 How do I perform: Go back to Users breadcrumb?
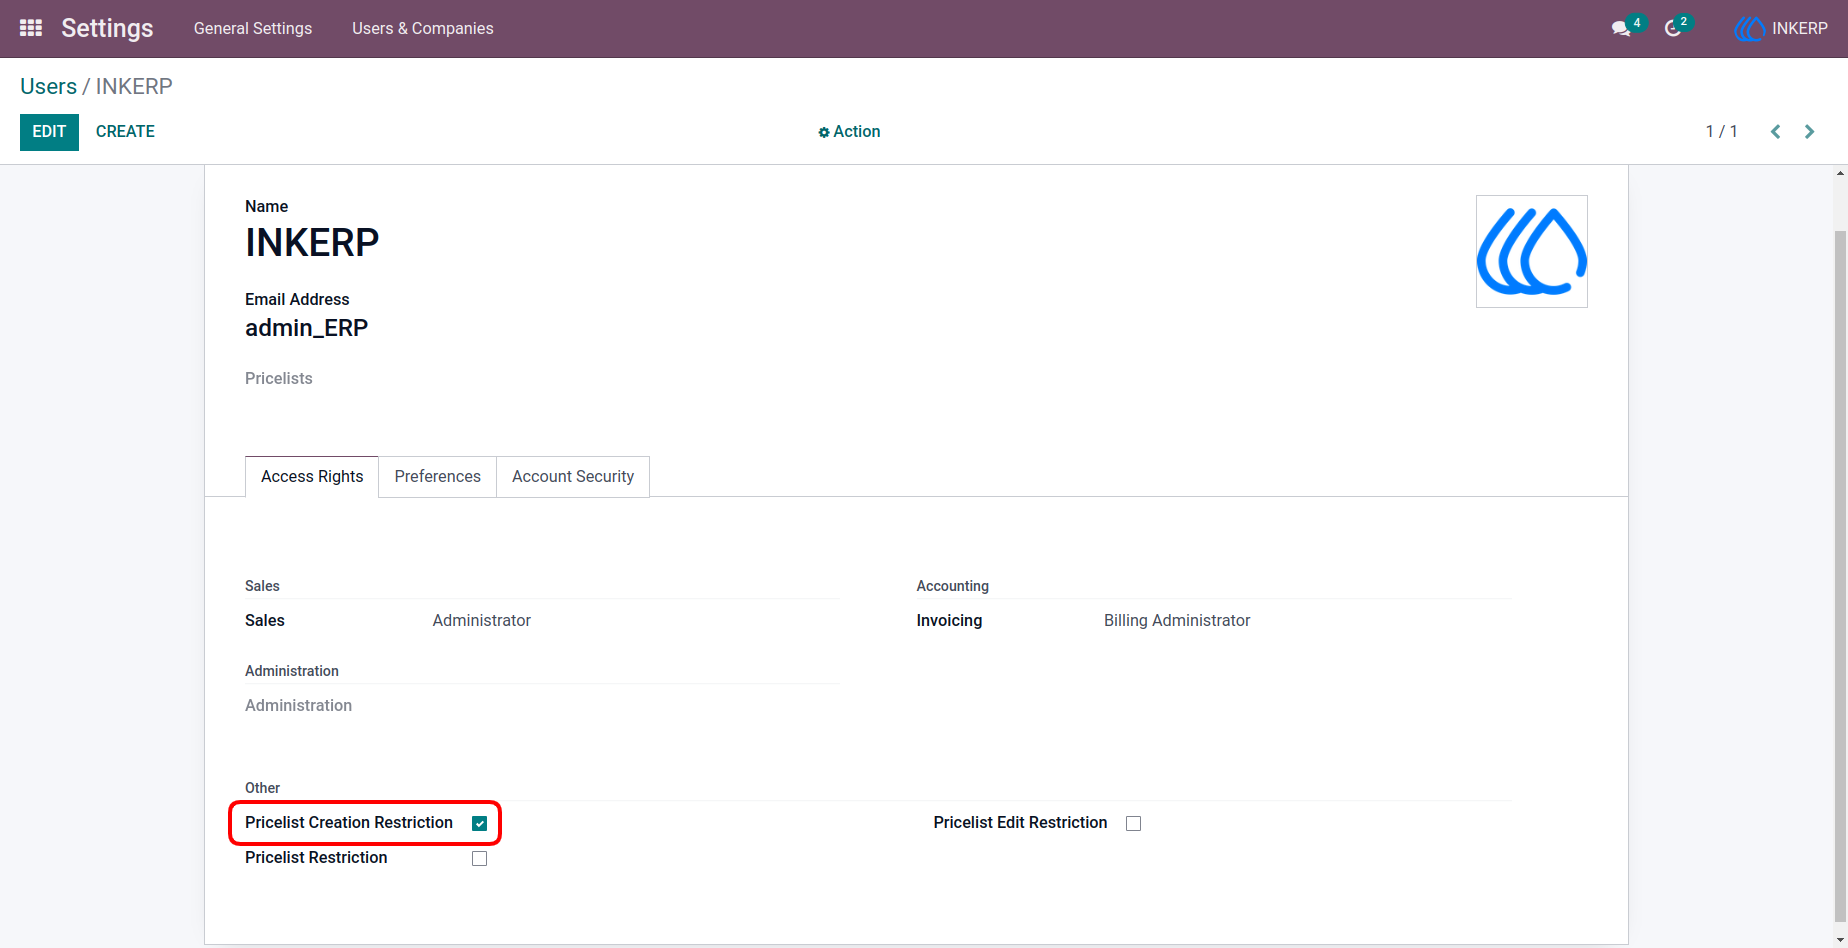48,86
